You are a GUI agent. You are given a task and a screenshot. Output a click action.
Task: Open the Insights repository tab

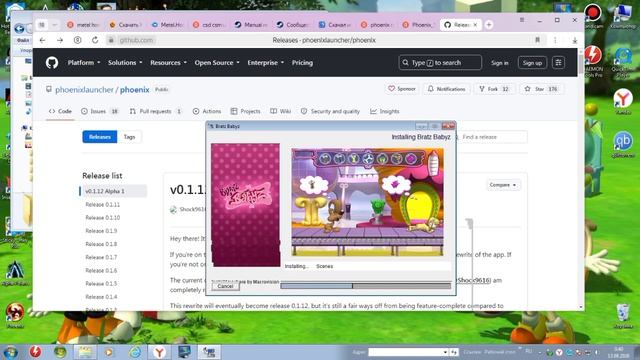(x=384, y=111)
